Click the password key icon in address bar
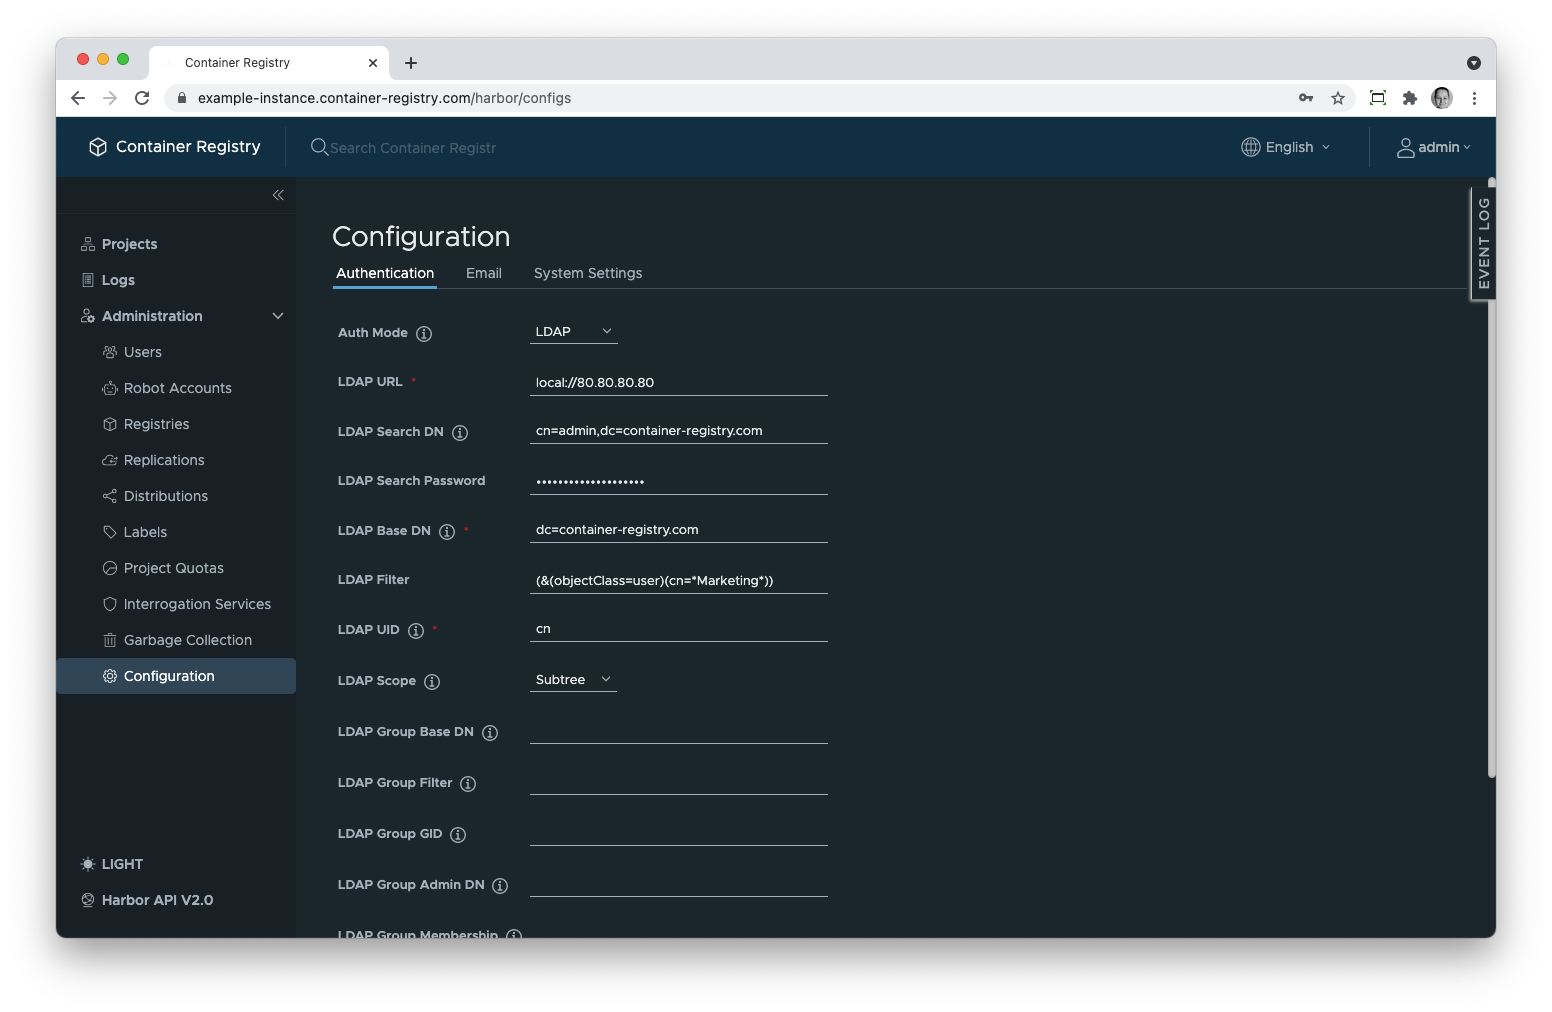The height and width of the screenshot is (1012, 1552). [x=1306, y=98]
